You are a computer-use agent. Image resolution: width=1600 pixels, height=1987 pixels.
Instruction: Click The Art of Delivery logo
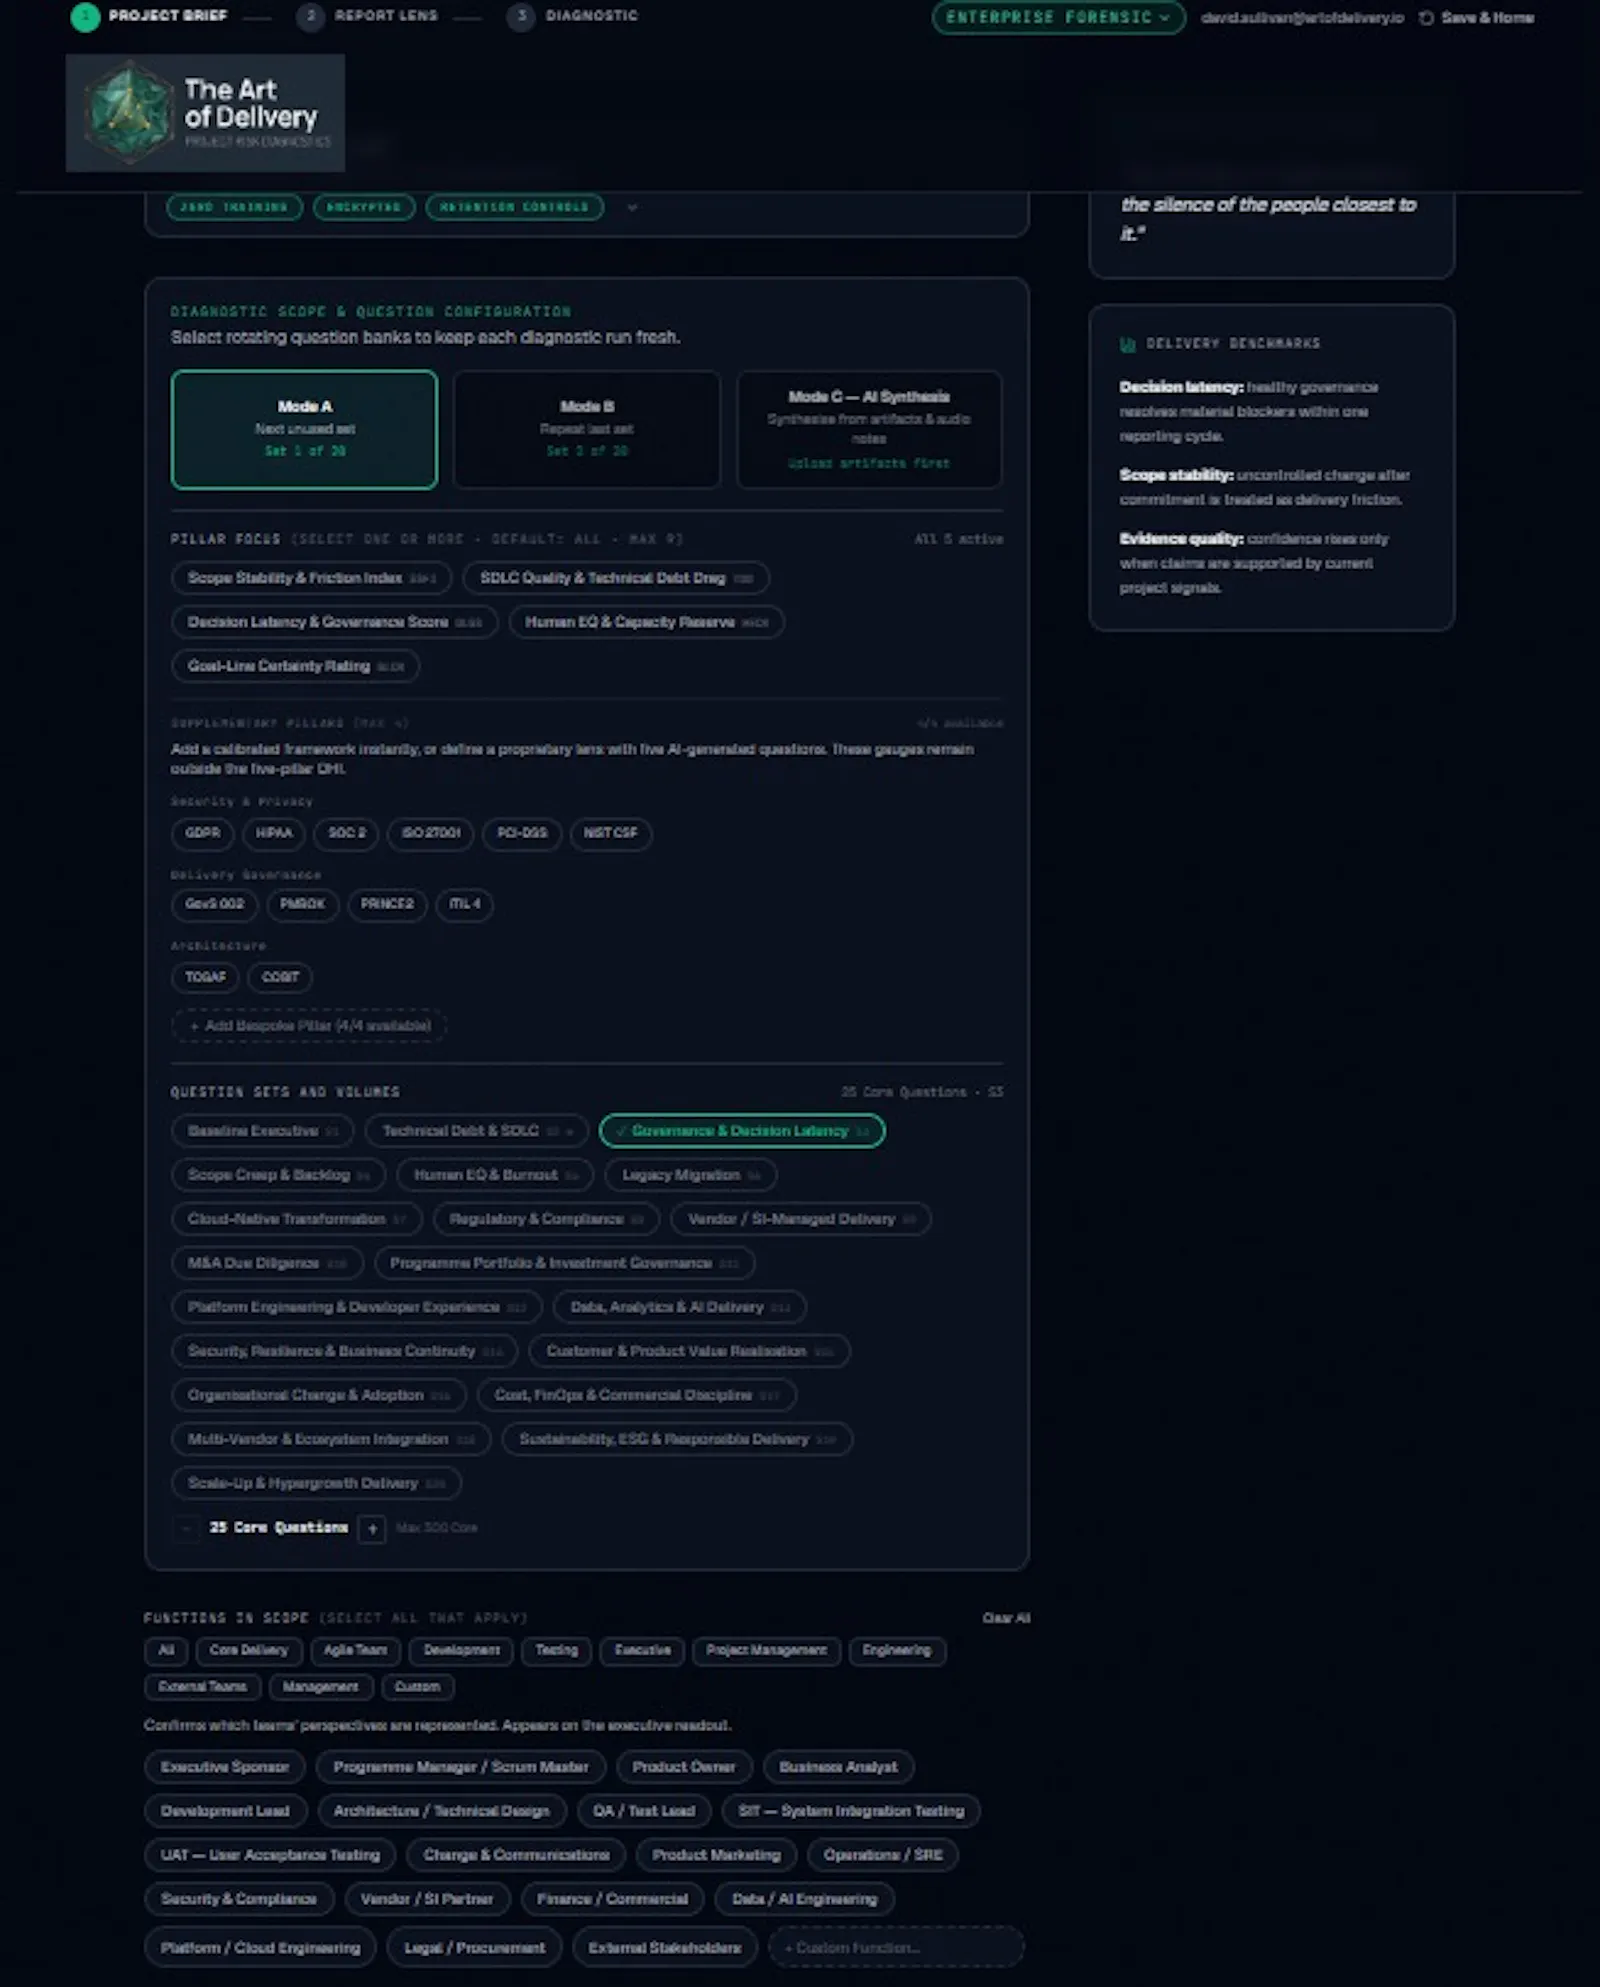pyautogui.click(x=205, y=113)
